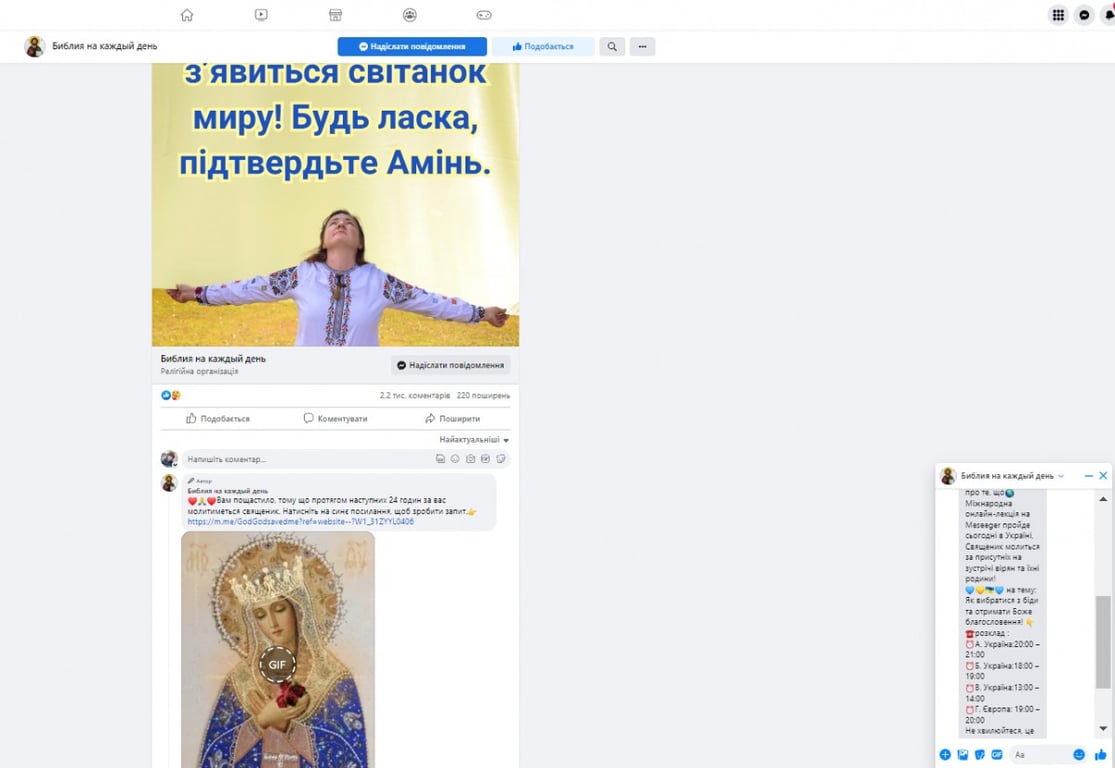Click Надіслати повідомлення below the cover photo

pyautogui.click(x=451, y=364)
